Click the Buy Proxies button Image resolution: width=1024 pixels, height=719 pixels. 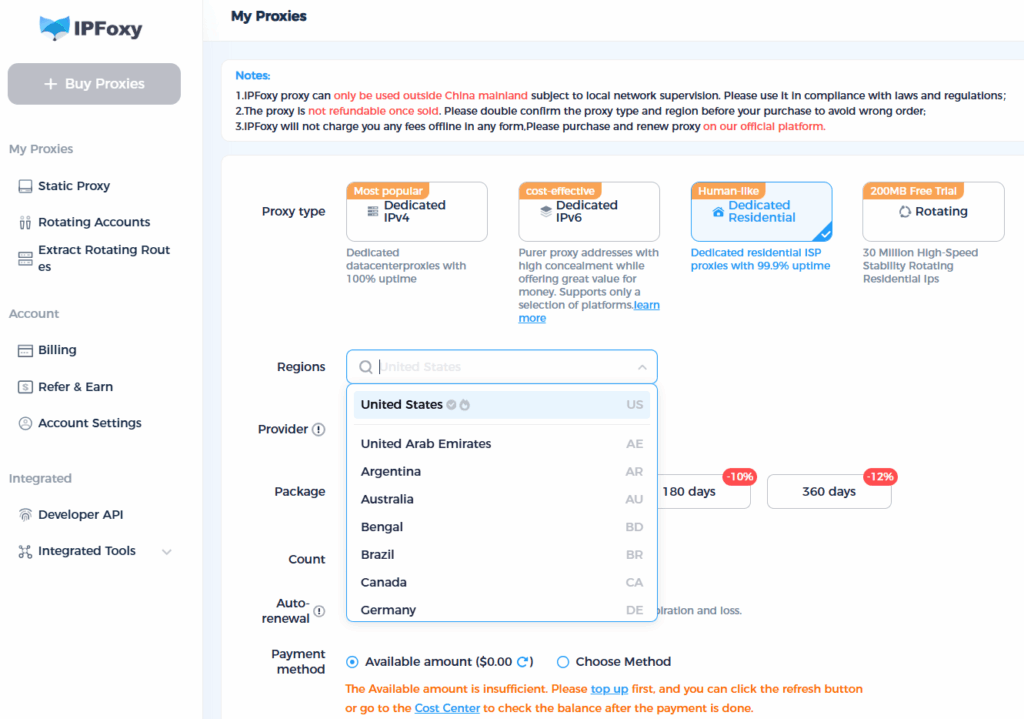94,84
